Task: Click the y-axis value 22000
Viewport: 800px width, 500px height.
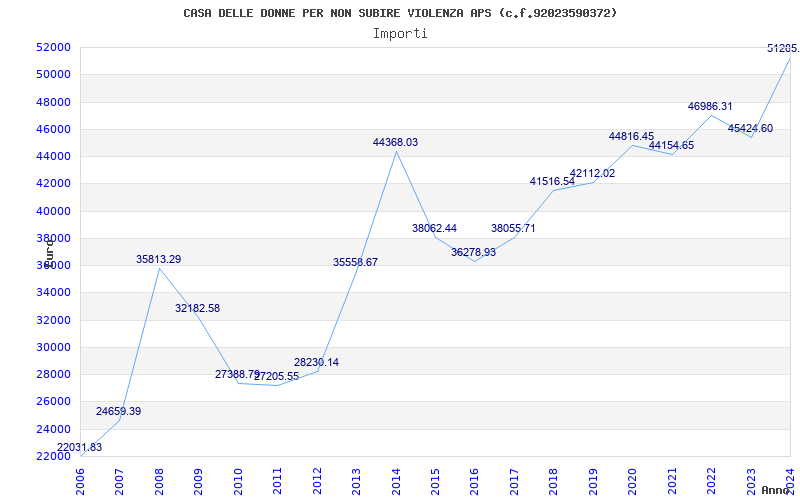Action: 53,456
